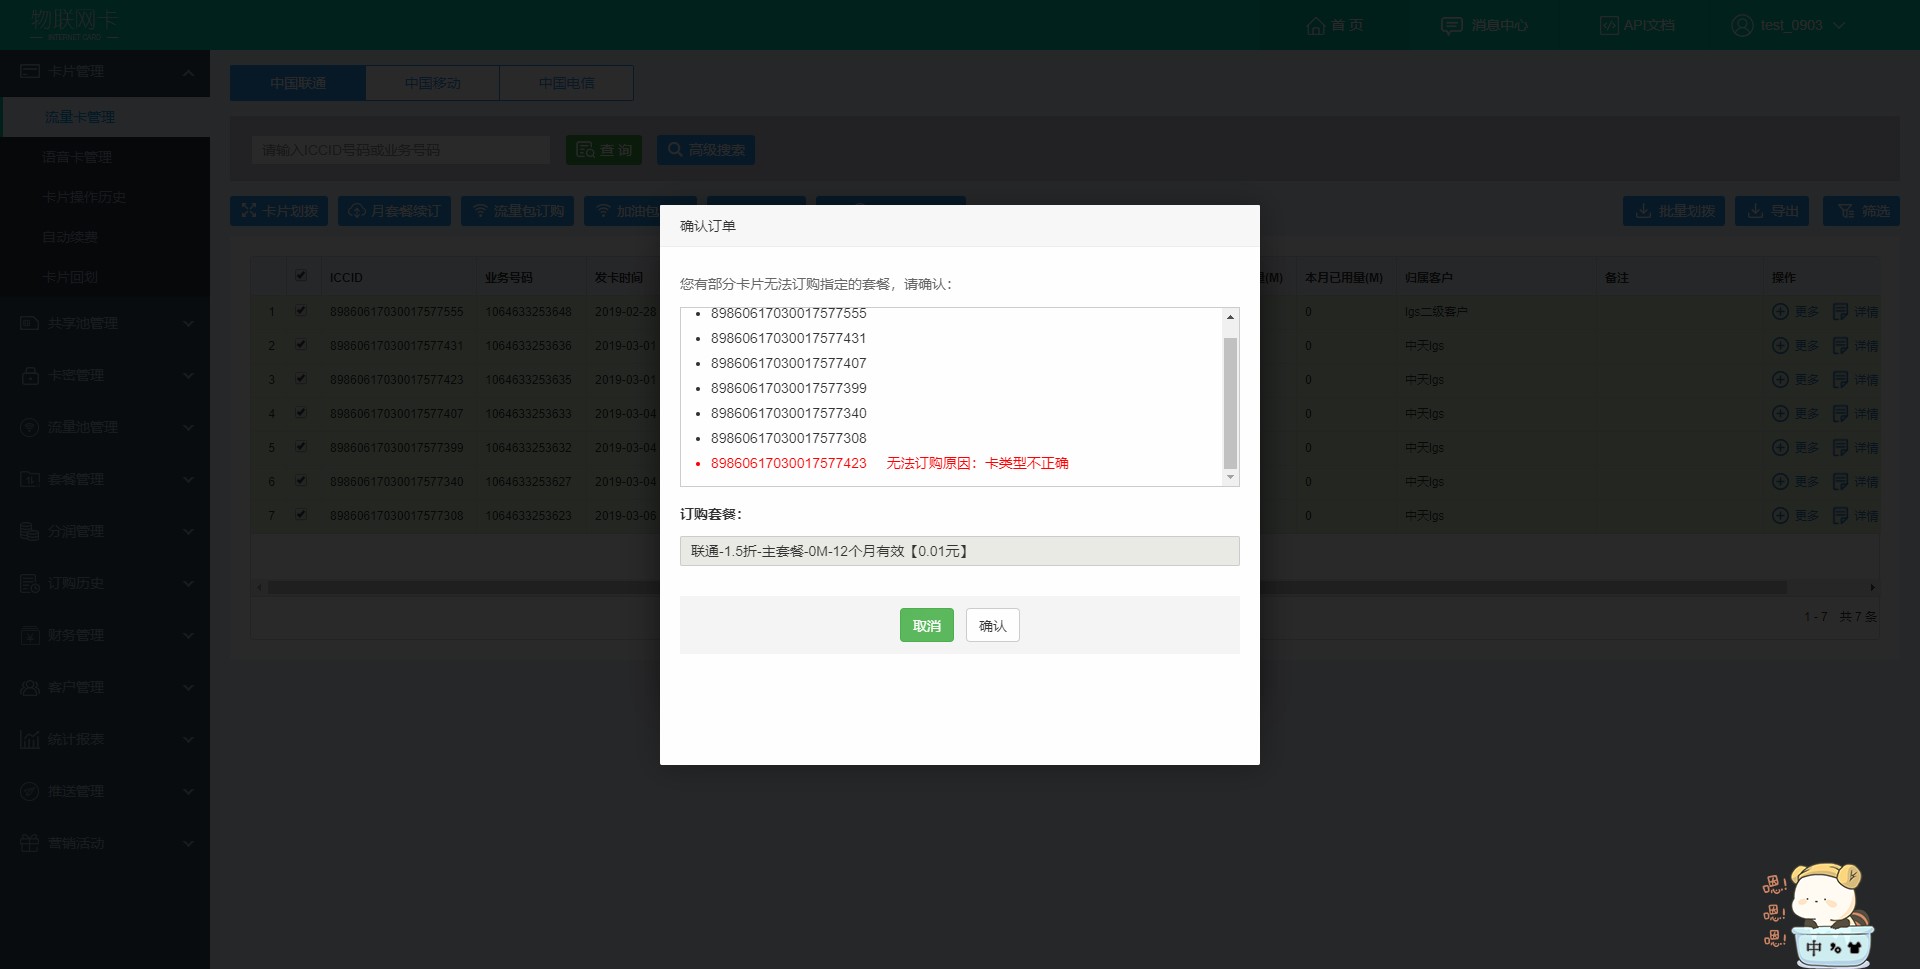Click the user avatar icon beside test_0903

(x=1742, y=25)
